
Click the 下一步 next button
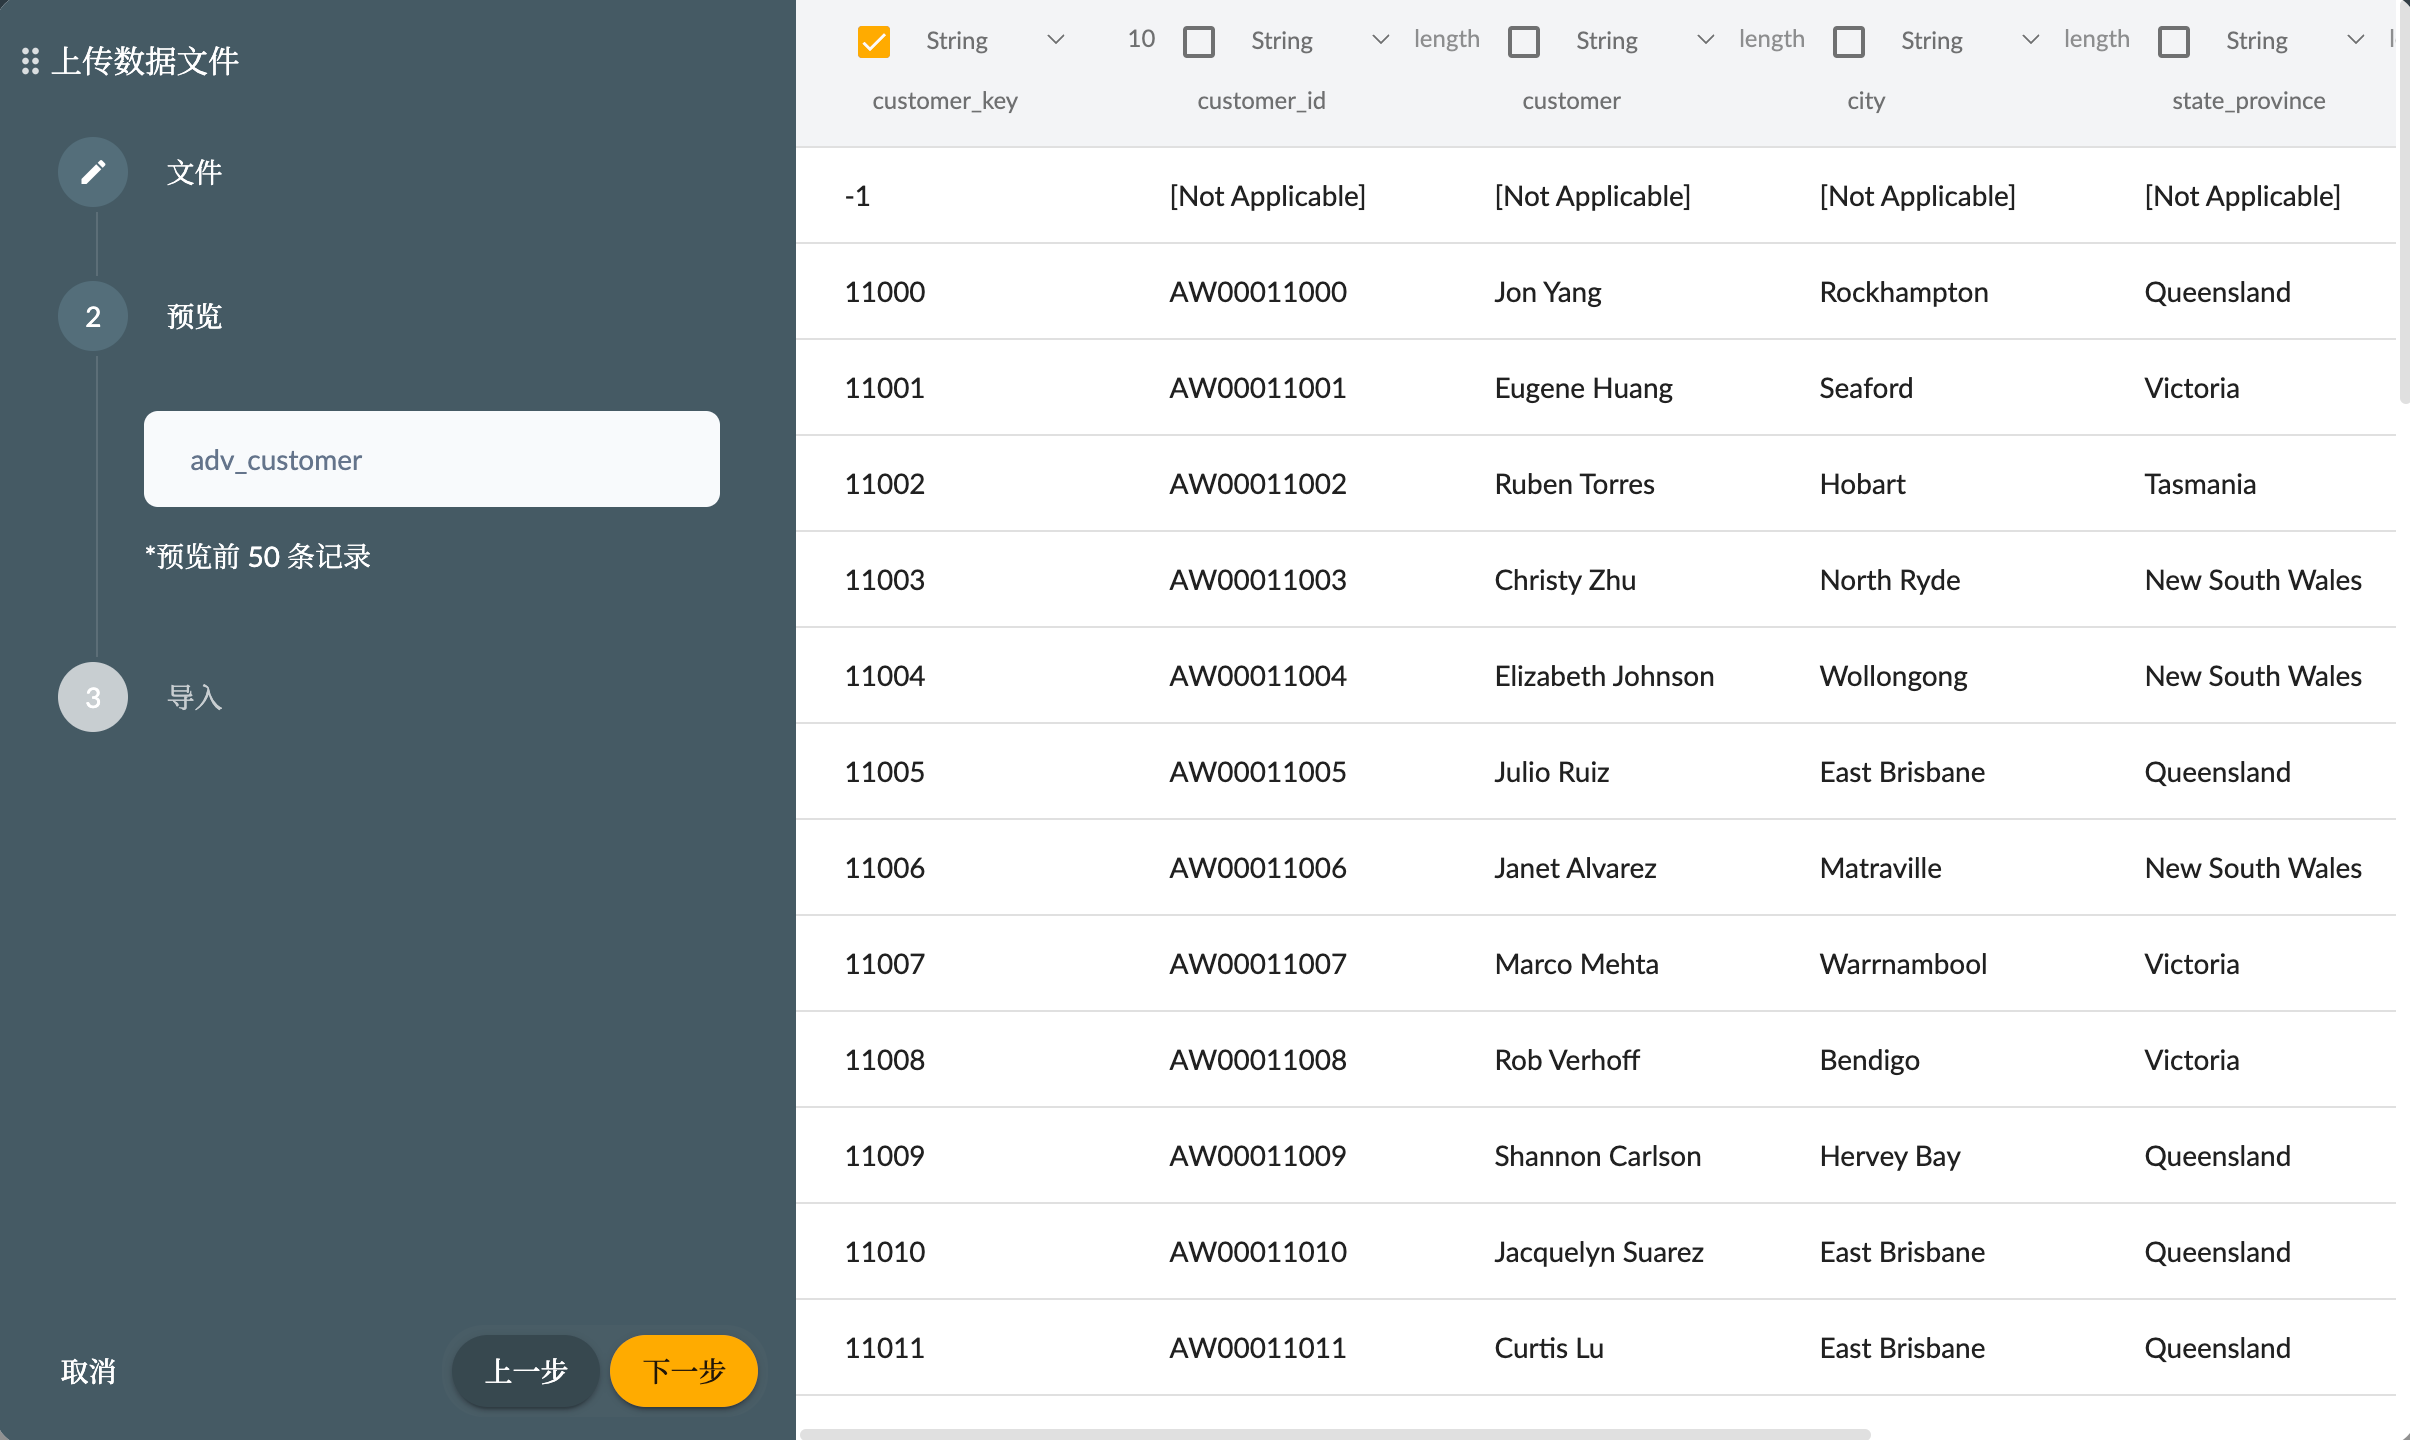pyautogui.click(x=683, y=1370)
